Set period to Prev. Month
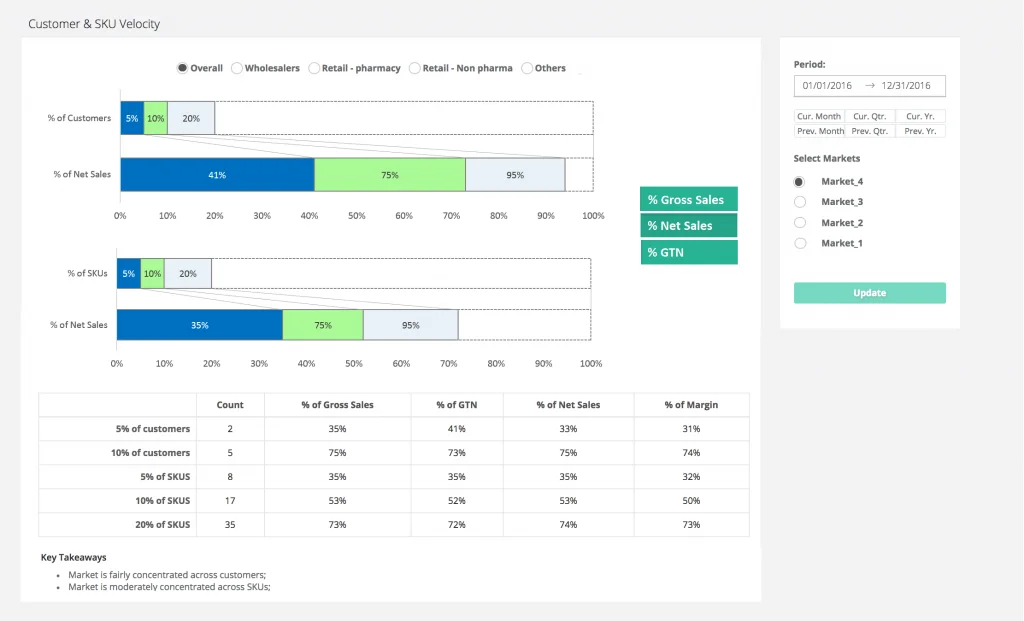 pyautogui.click(x=819, y=131)
